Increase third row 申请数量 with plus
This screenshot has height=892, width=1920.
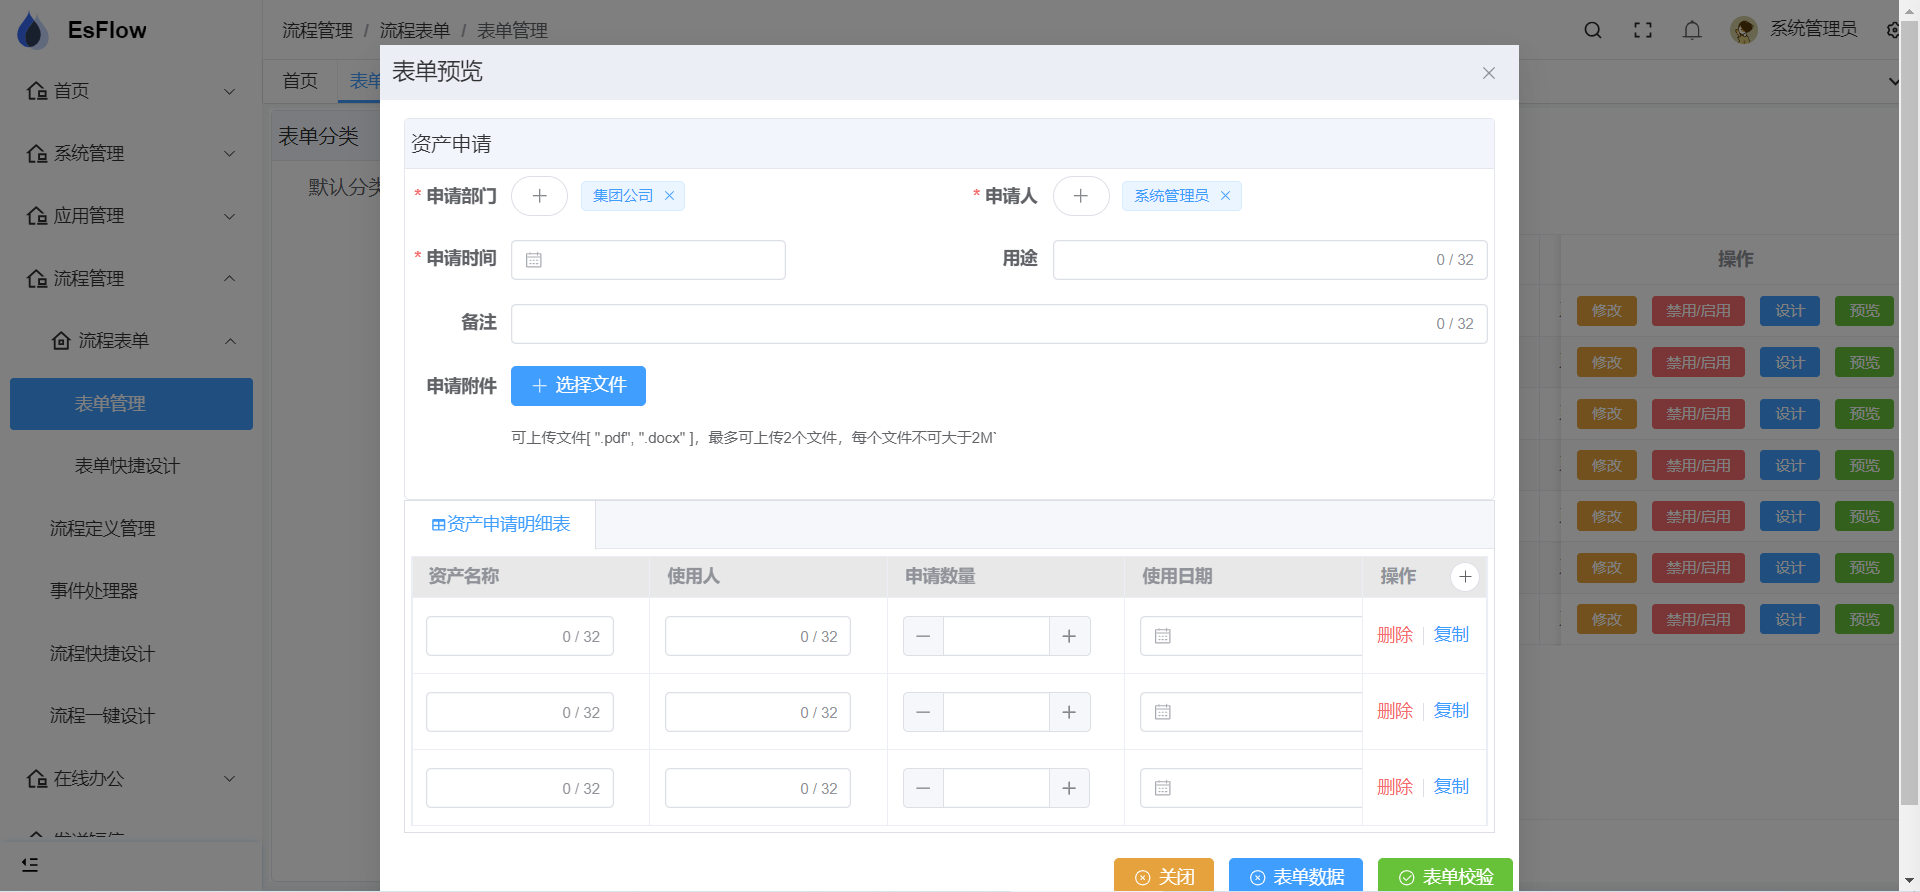(x=1069, y=788)
